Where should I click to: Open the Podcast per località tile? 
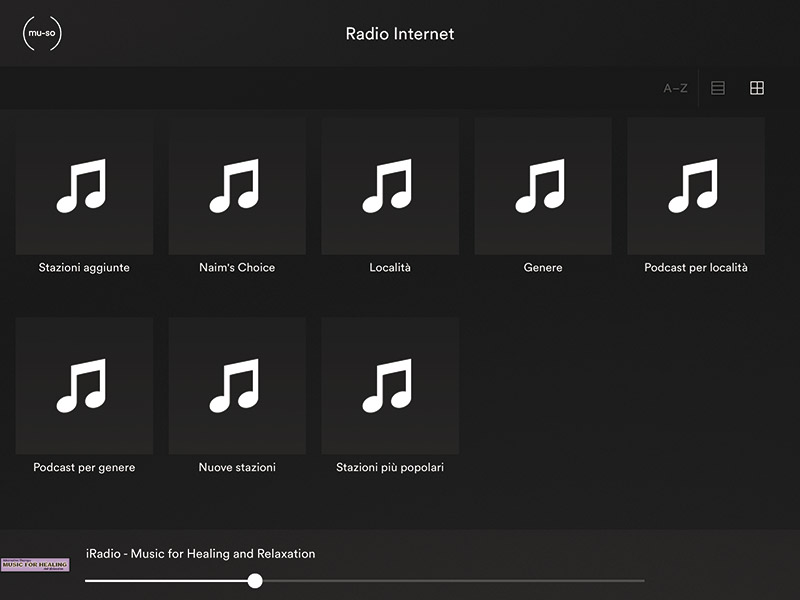[696, 186]
